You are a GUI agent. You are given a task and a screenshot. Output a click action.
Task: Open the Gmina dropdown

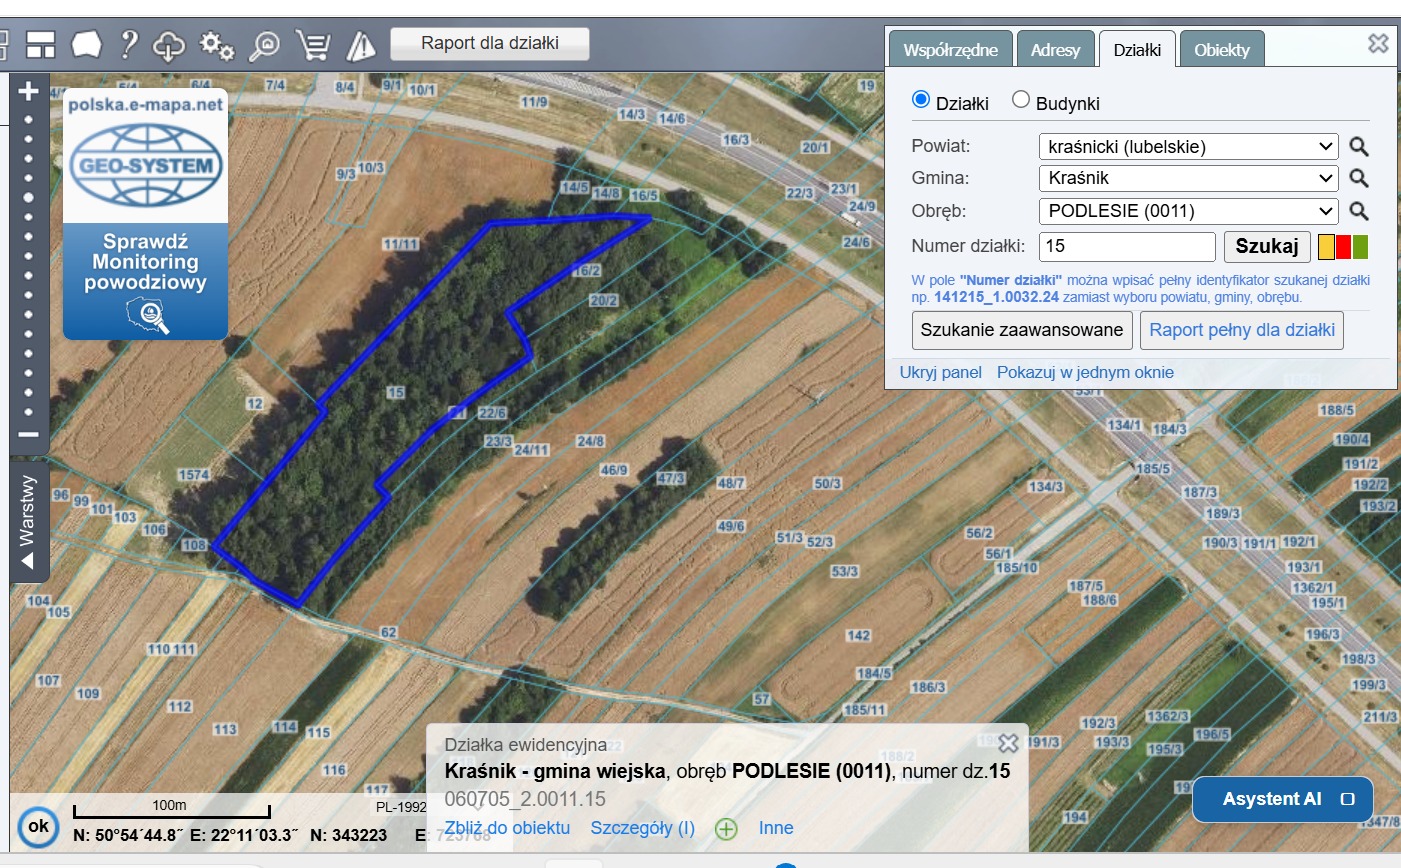tap(1189, 178)
